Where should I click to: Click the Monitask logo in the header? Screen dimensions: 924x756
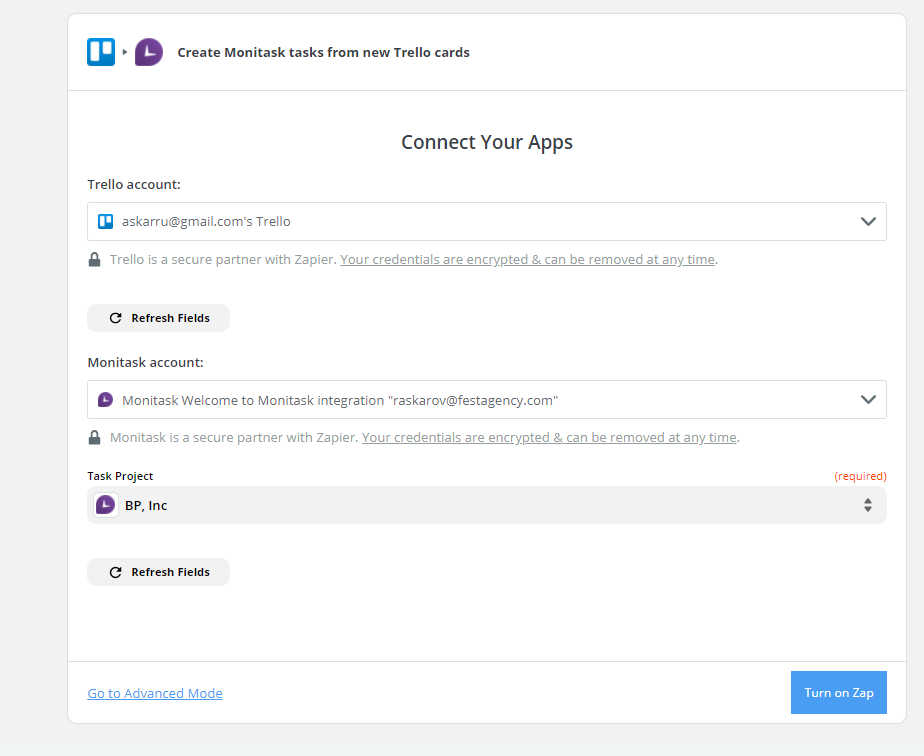(x=148, y=52)
